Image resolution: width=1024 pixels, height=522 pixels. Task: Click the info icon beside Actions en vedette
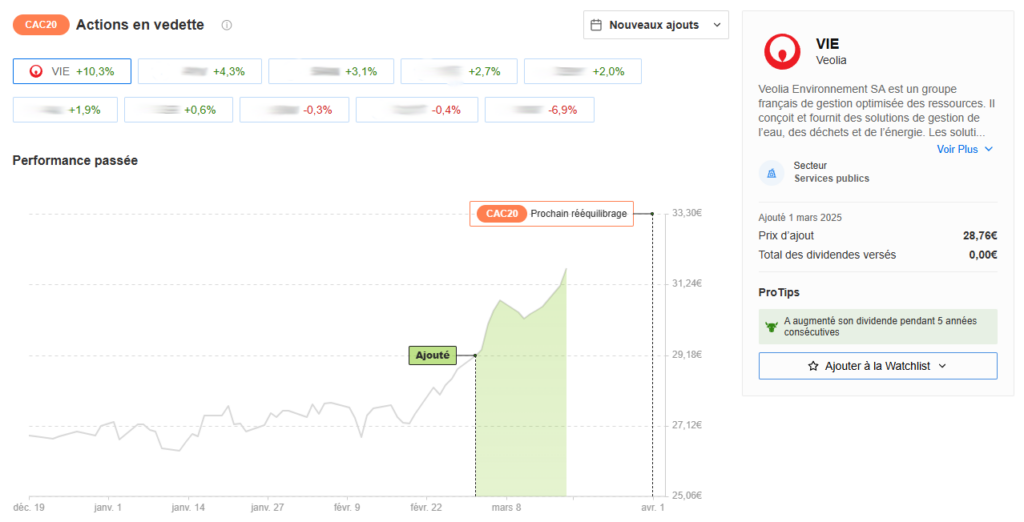227,25
